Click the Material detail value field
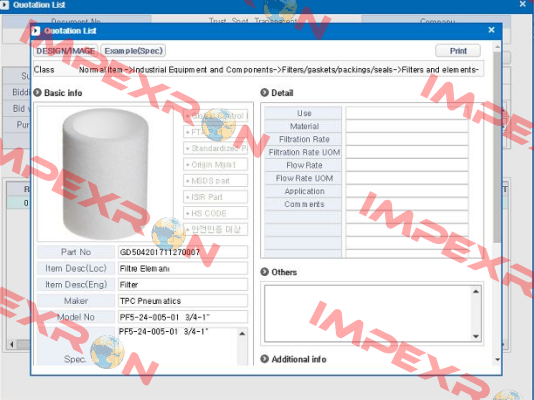The image size is (534, 400). click(x=407, y=126)
